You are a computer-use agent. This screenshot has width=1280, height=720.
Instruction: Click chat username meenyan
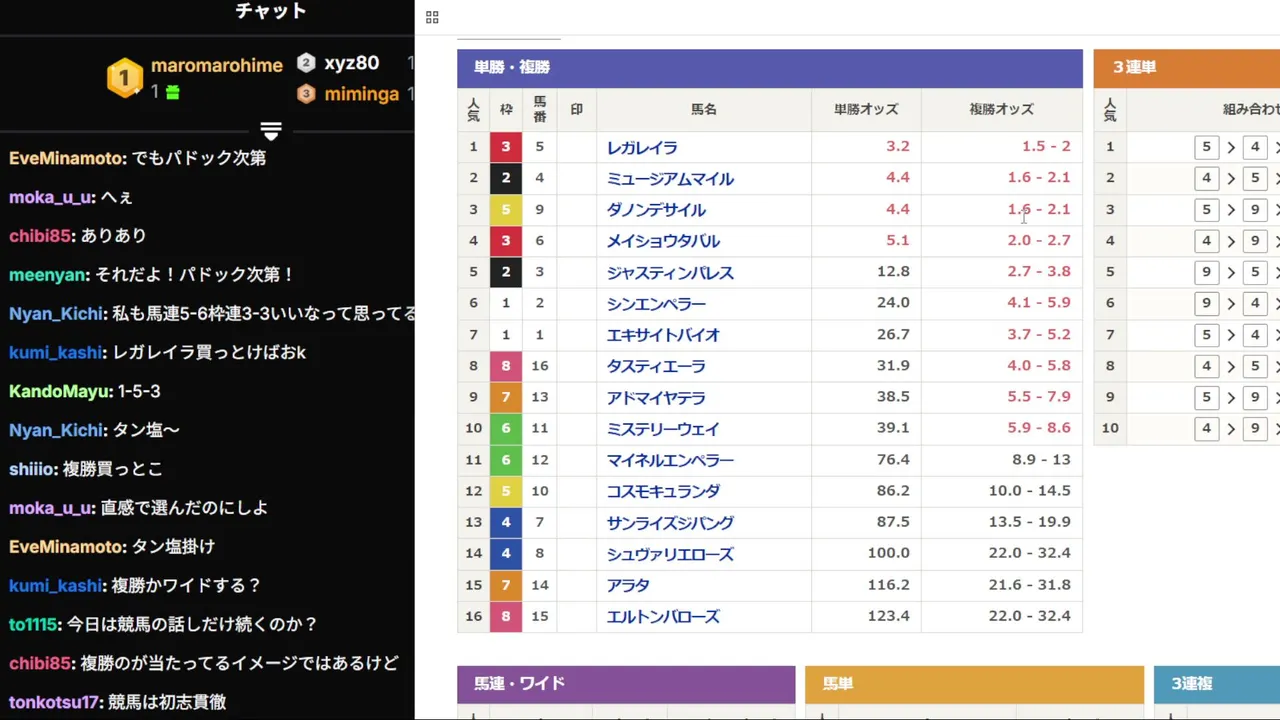click(x=47, y=275)
